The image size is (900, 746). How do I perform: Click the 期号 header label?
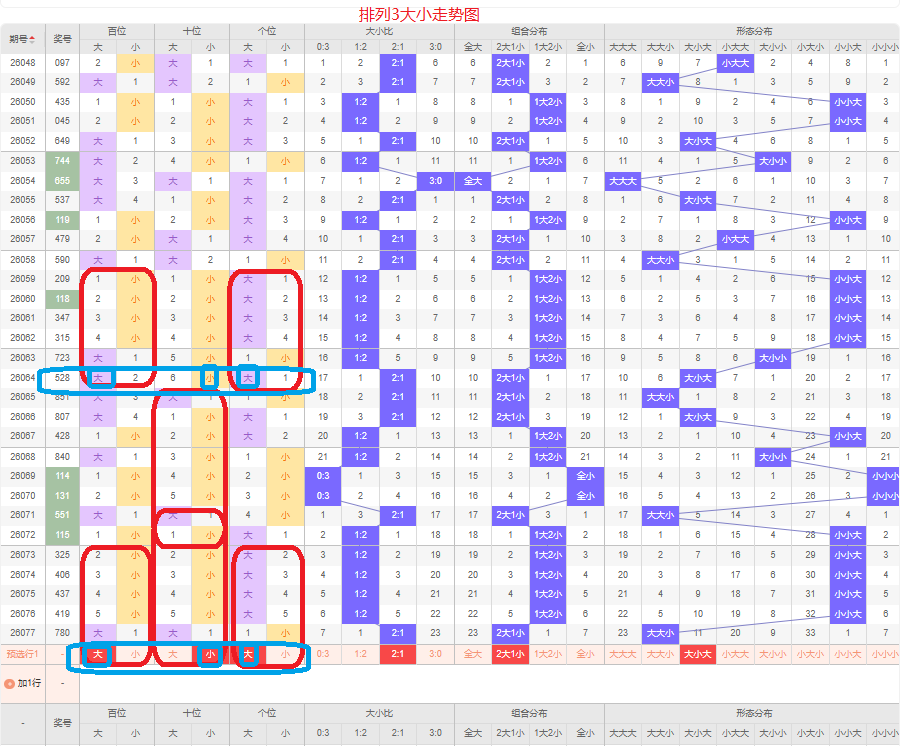coord(18,39)
